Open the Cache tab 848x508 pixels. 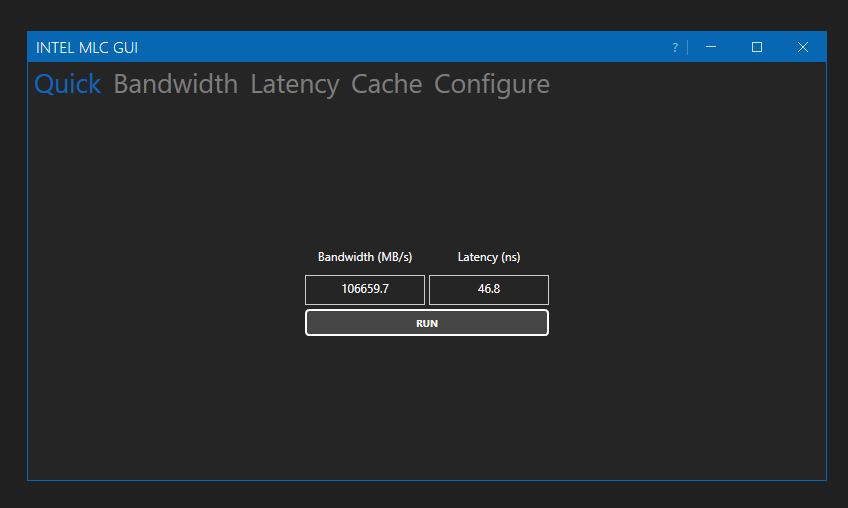click(387, 84)
